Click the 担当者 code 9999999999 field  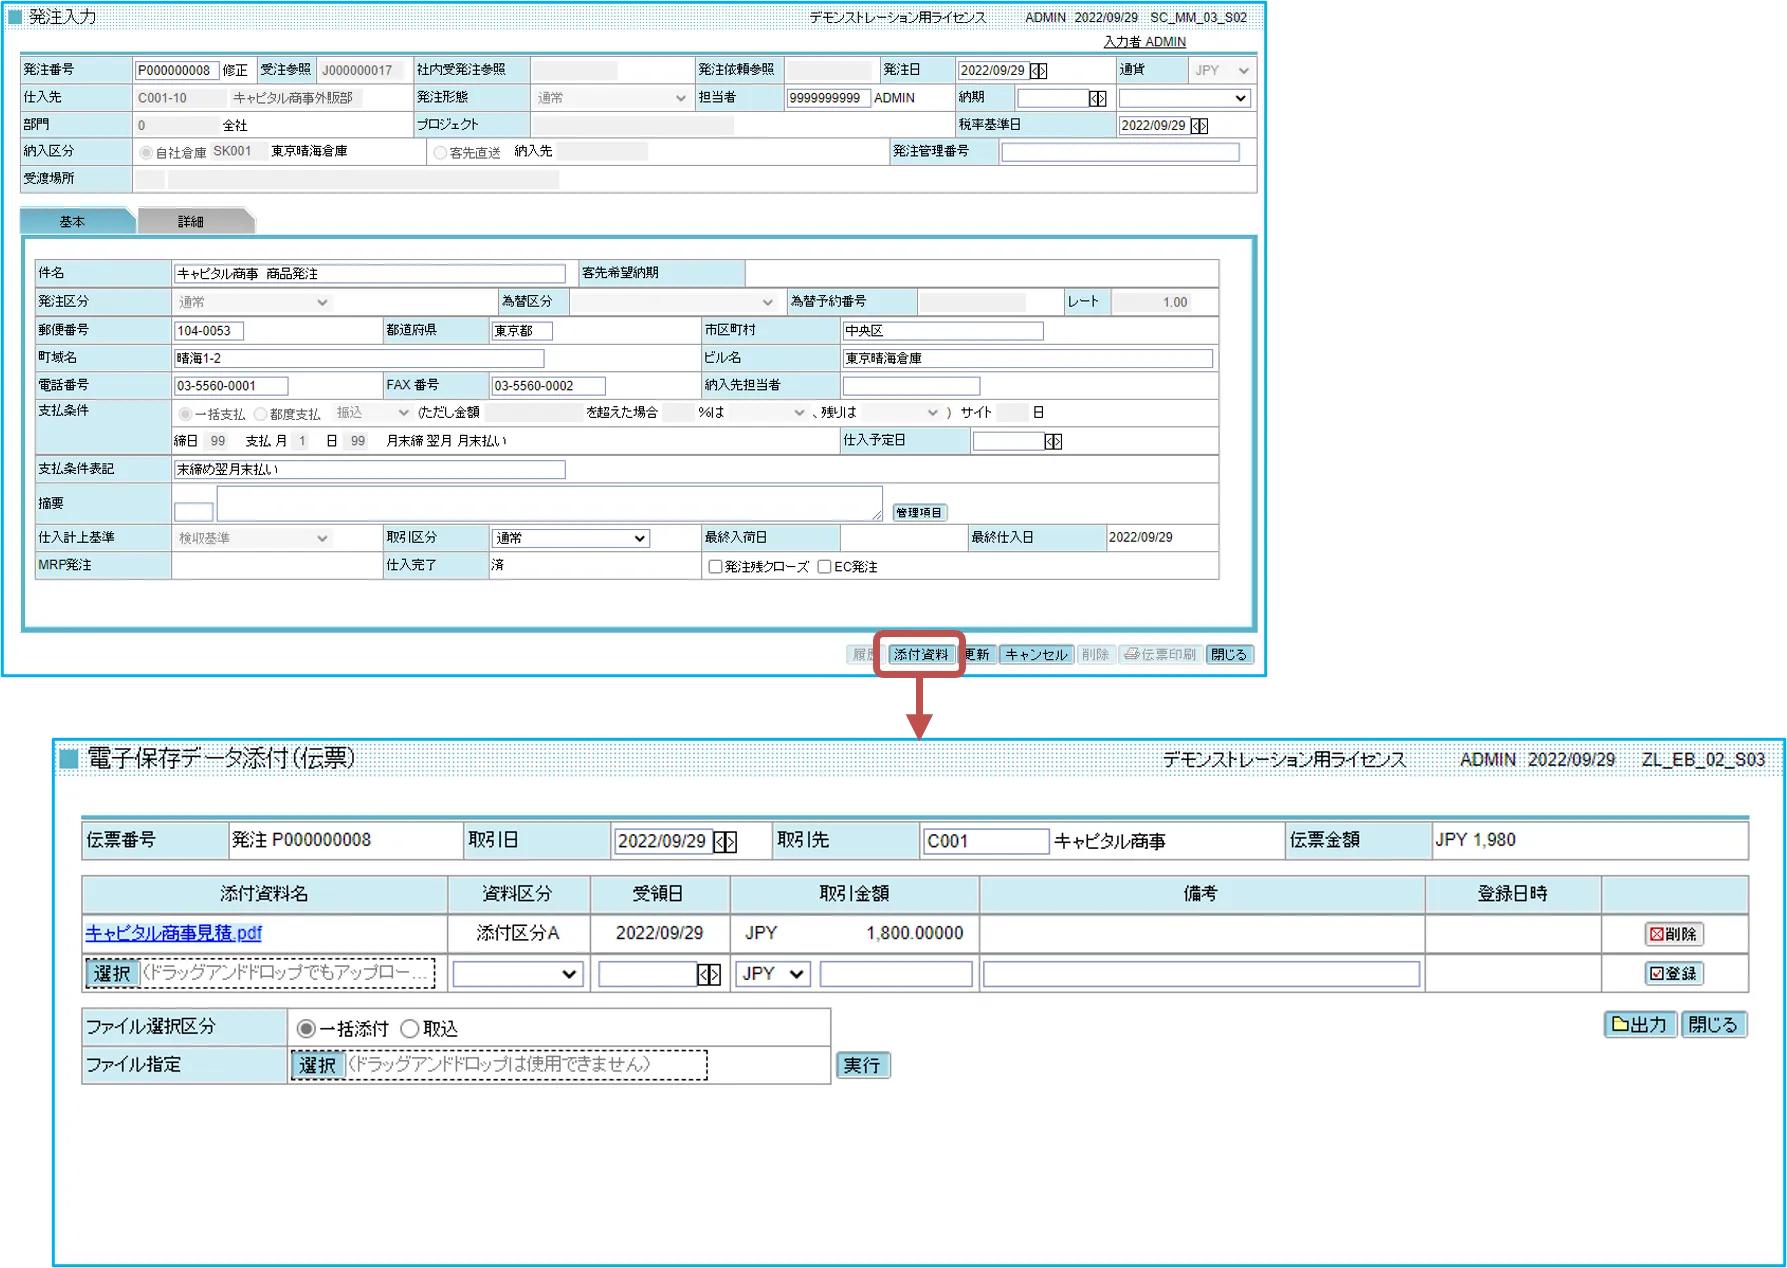[x=828, y=98]
